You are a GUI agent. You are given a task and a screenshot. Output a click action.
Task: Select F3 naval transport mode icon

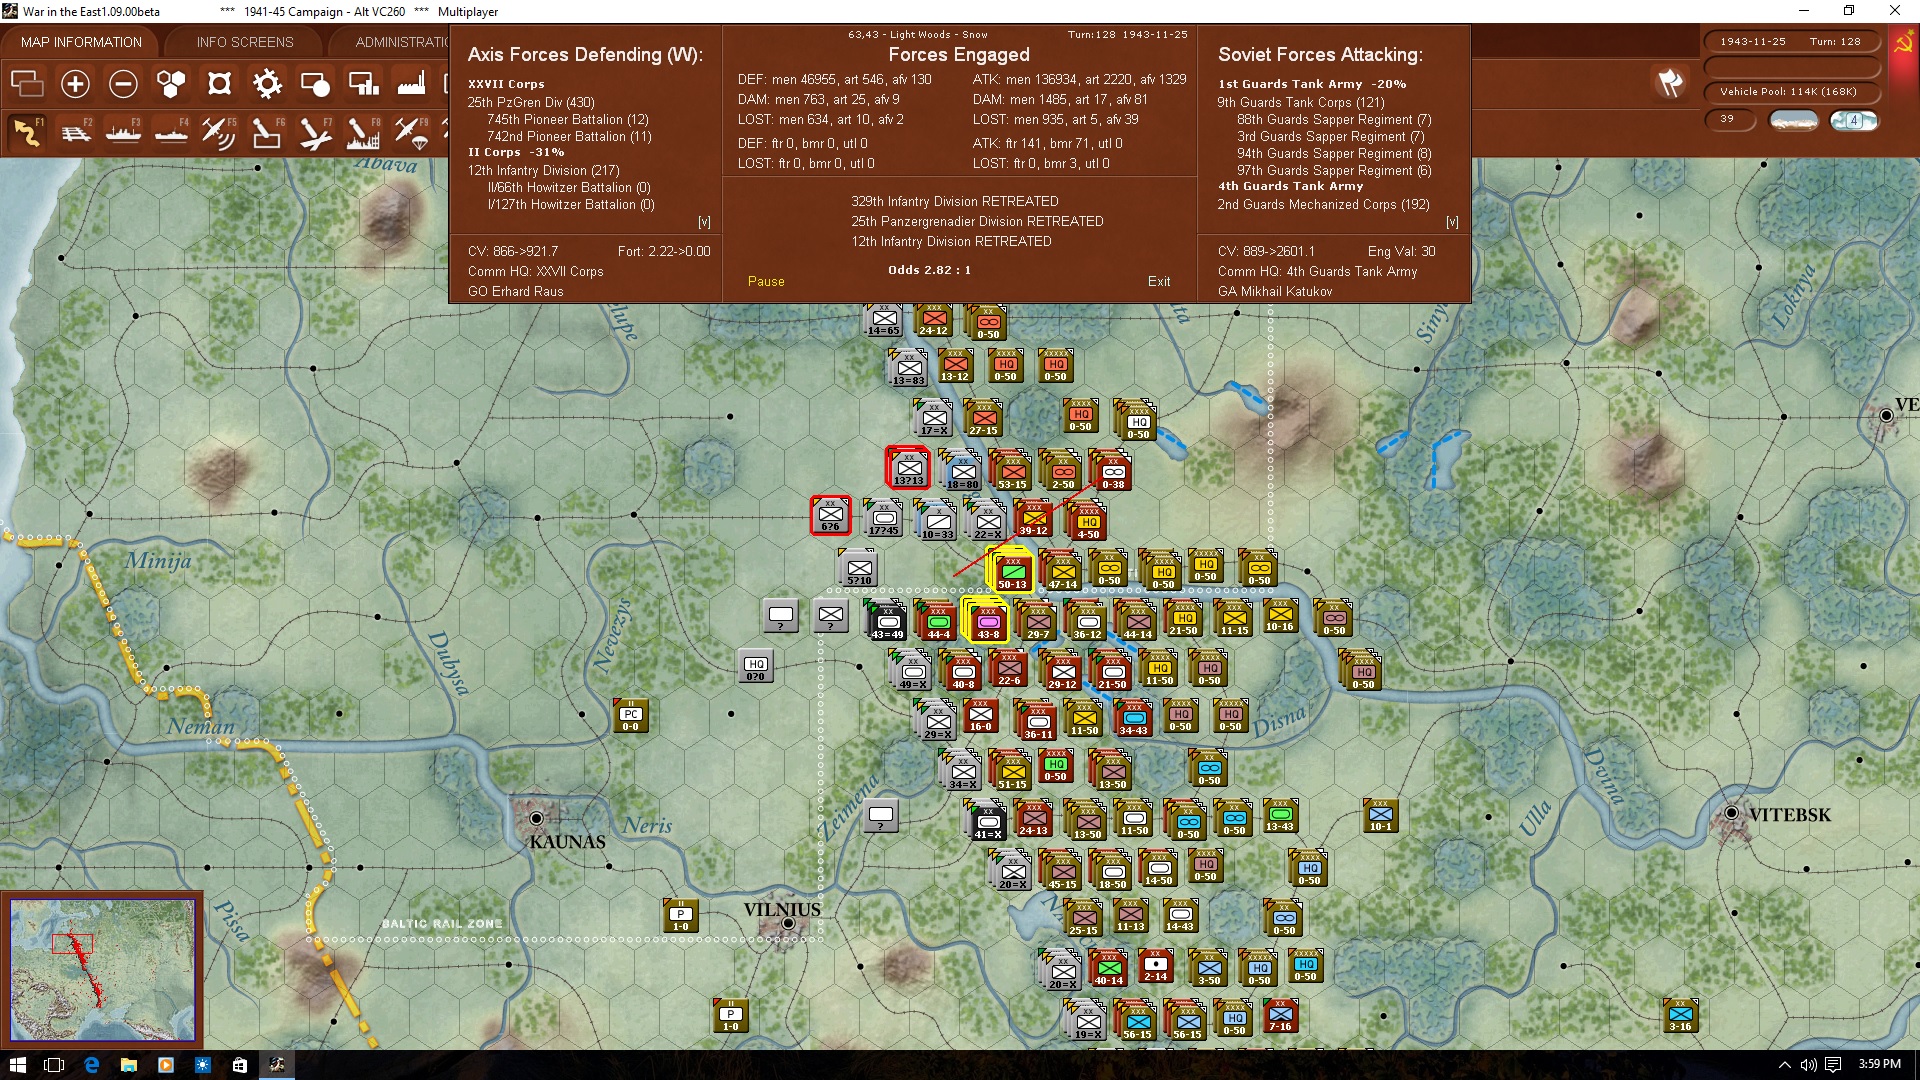[123, 132]
